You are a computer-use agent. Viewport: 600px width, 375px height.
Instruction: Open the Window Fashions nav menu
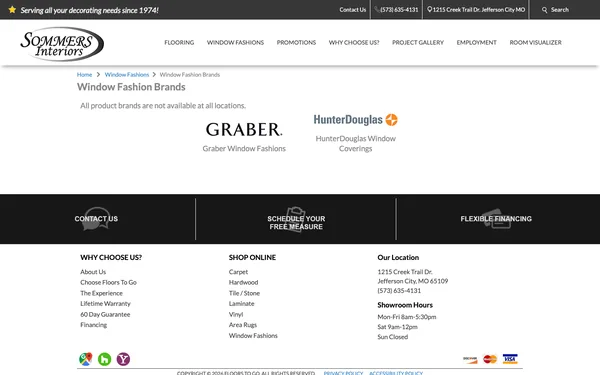pos(235,42)
